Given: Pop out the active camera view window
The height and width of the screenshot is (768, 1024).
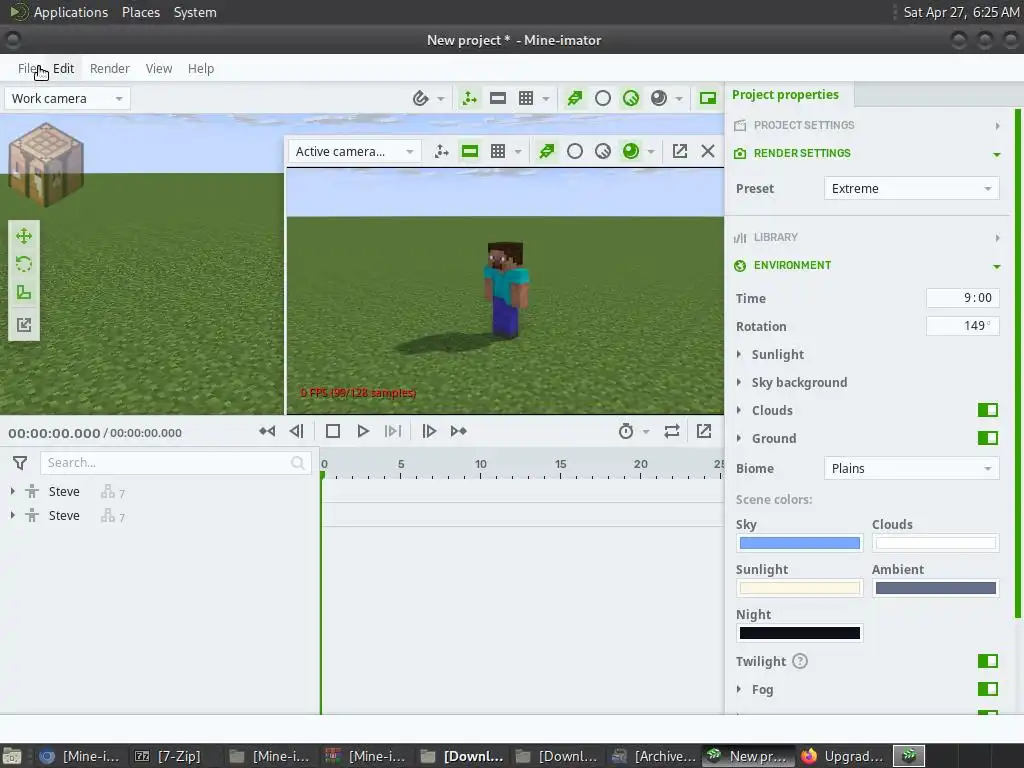Looking at the screenshot, I should (x=680, y=152).
